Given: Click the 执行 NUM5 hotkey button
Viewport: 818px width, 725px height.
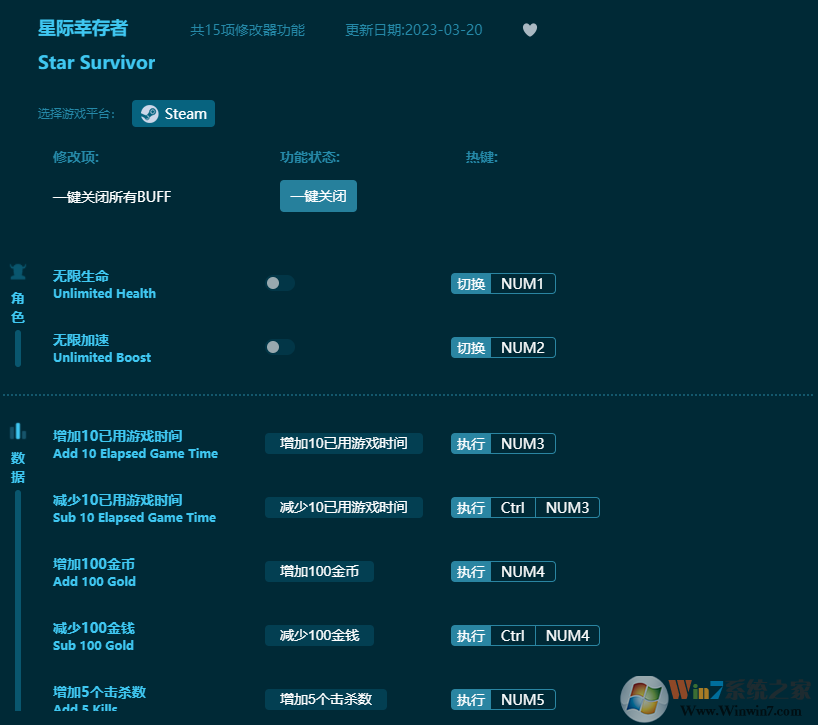Looking at the screenshot, I should coord(503,699).
